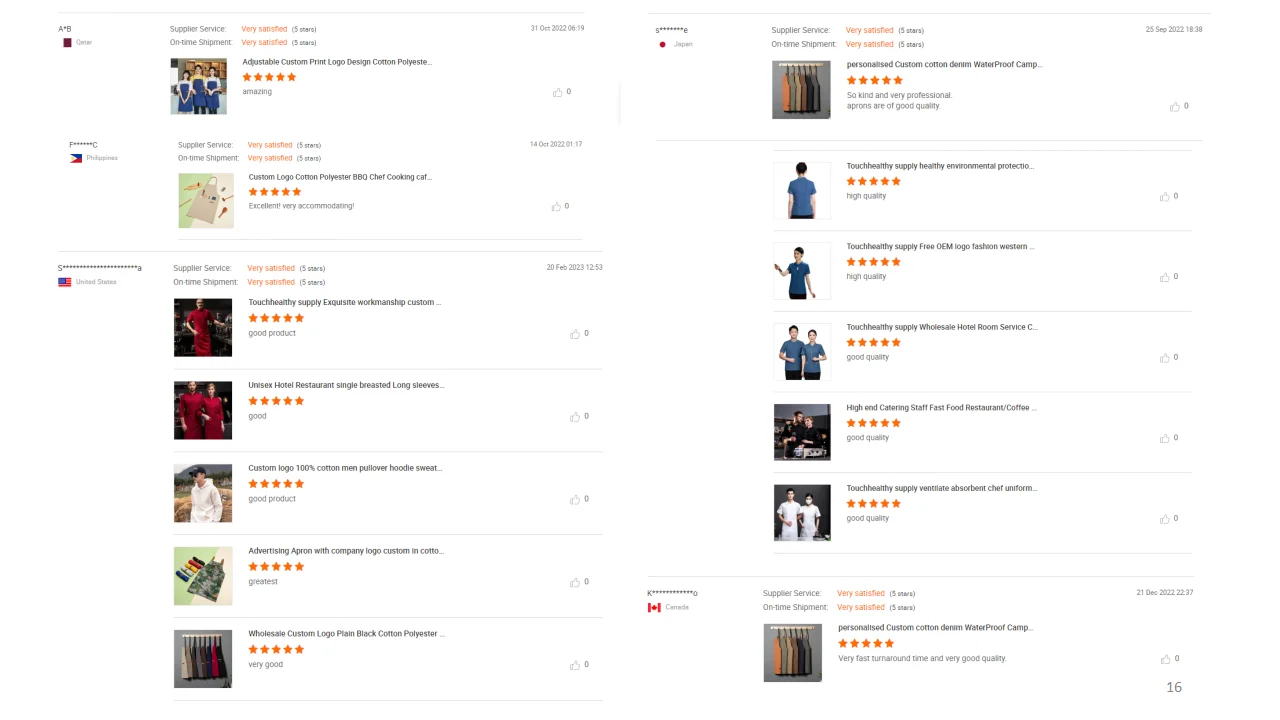Click the Canada flag icon

[654, 607]
